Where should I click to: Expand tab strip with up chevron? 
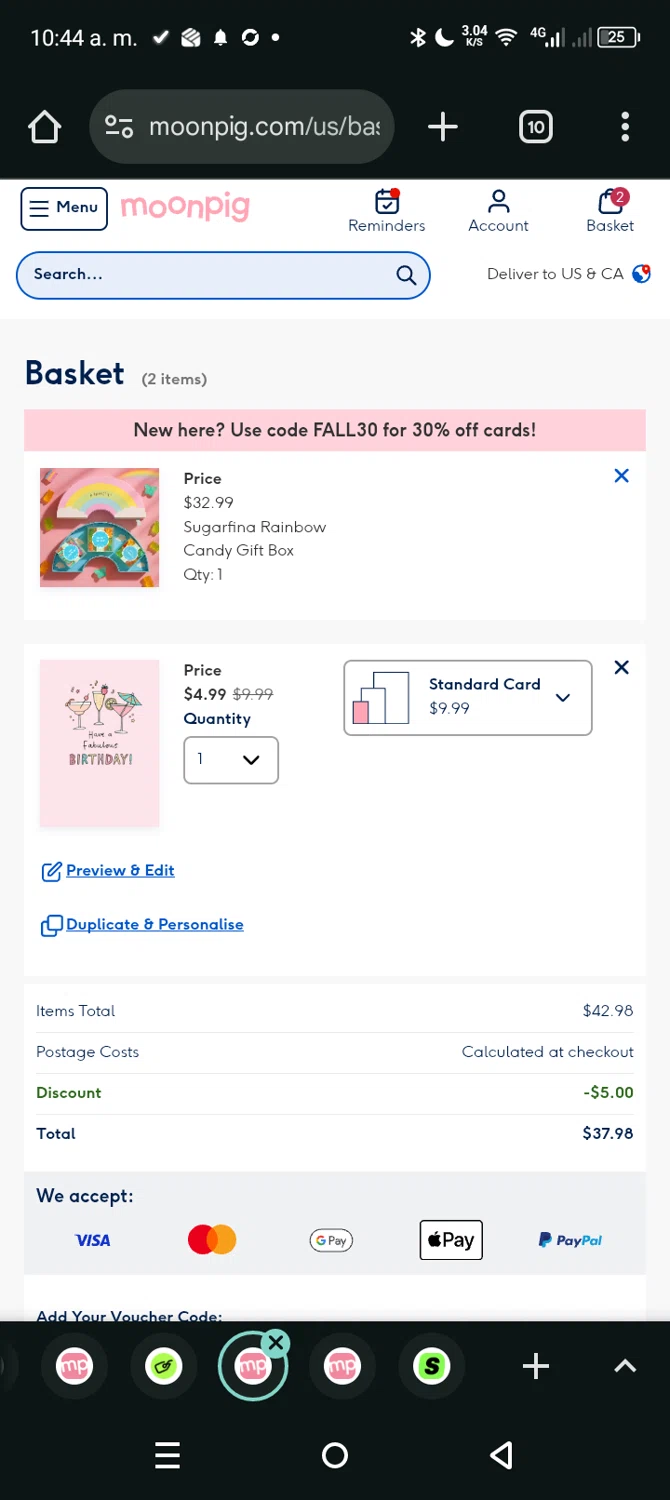[x=625, y=1366]
